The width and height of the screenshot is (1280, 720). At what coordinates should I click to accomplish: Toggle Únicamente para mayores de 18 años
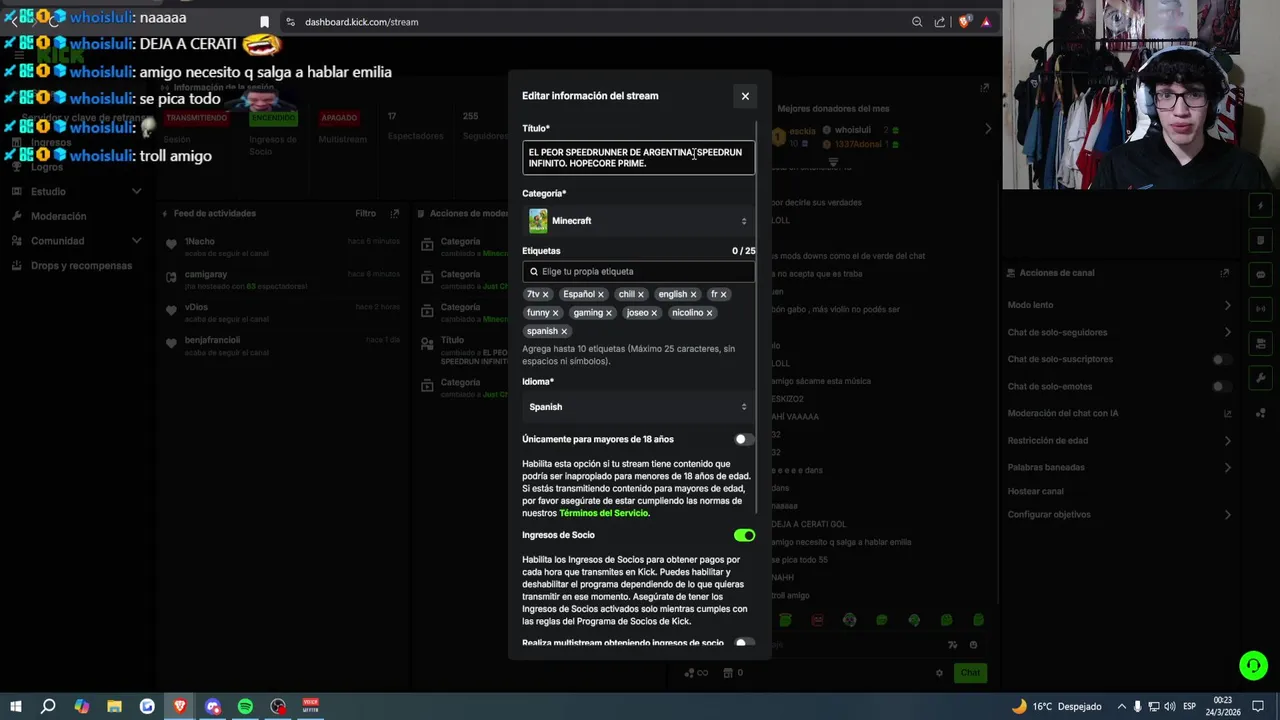point(744,439)
